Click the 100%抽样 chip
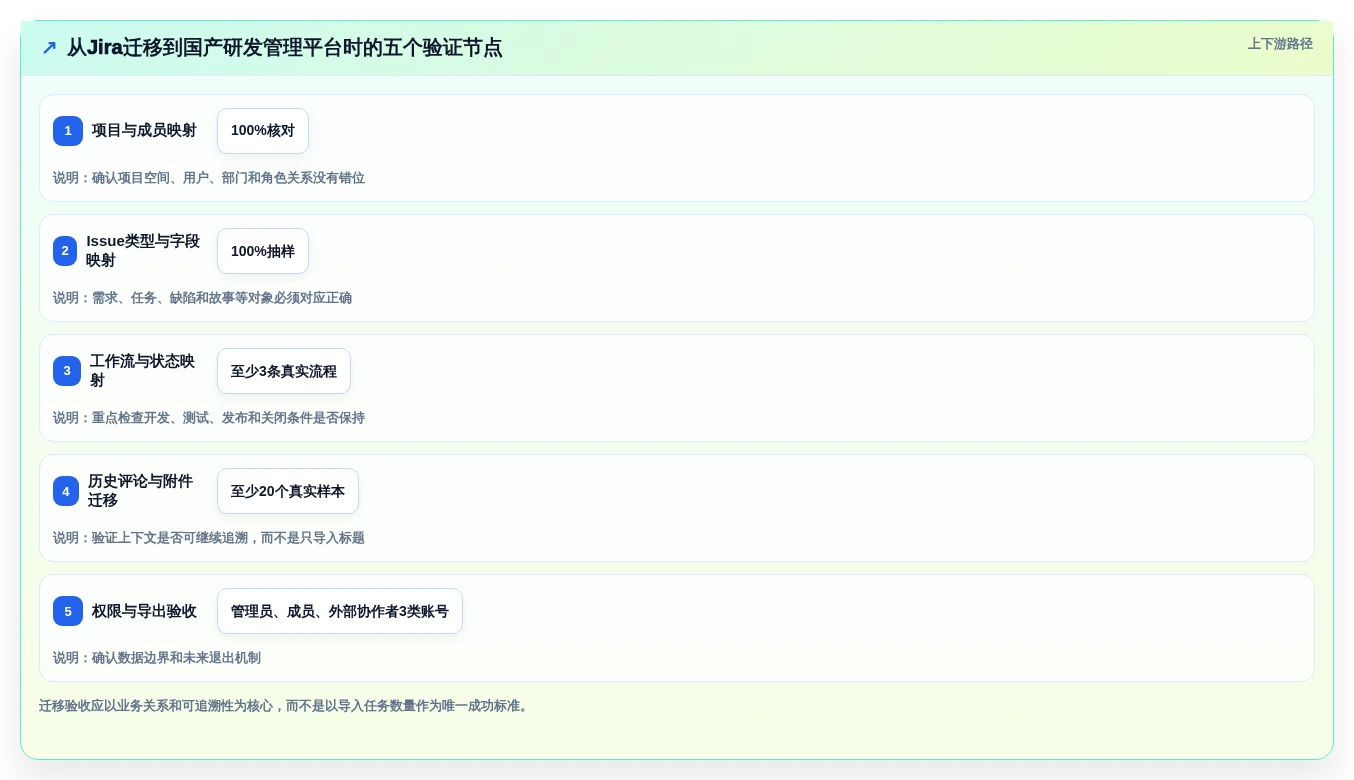1354x780 pixels. (x=263, y=251)
